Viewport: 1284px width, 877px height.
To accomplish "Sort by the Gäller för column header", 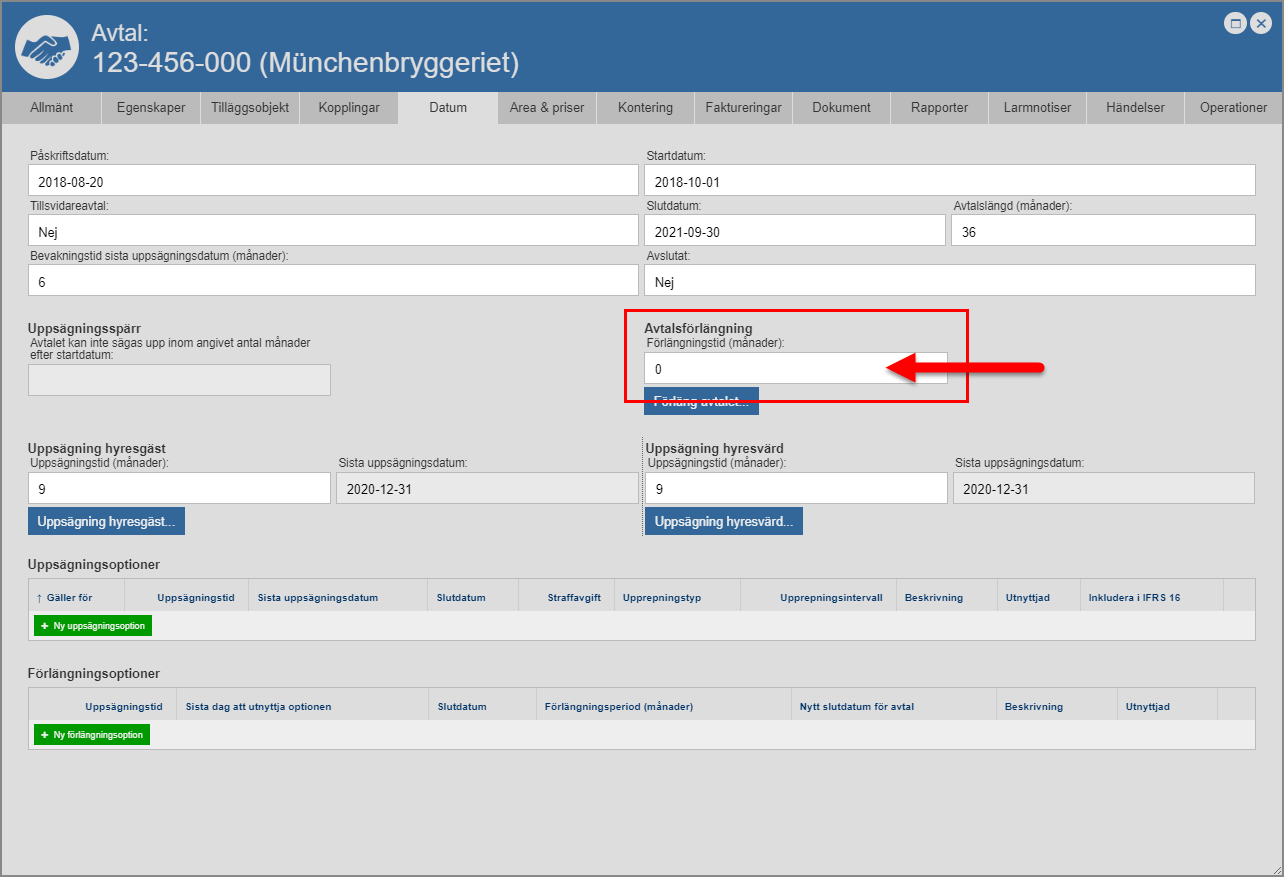I will (x=70, y=598).
